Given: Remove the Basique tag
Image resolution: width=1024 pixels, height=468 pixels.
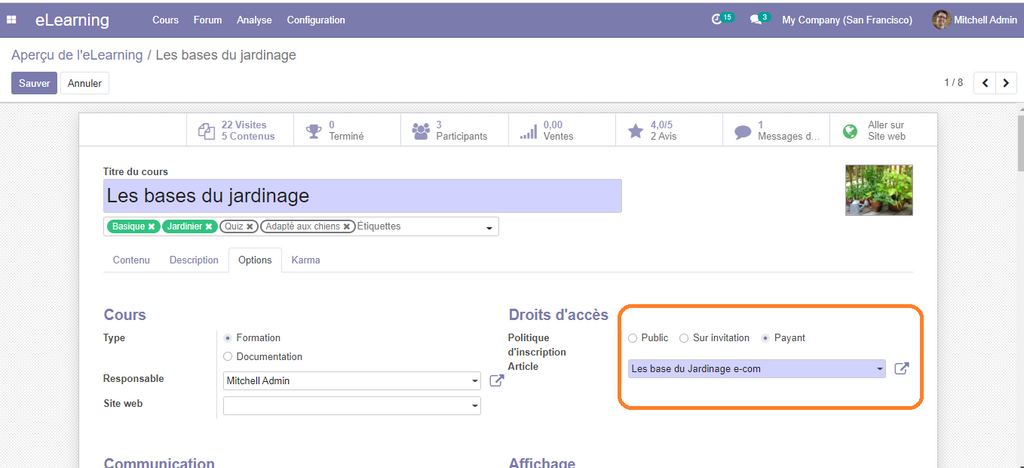Looking at the screenshot, I should click(152, 227).
